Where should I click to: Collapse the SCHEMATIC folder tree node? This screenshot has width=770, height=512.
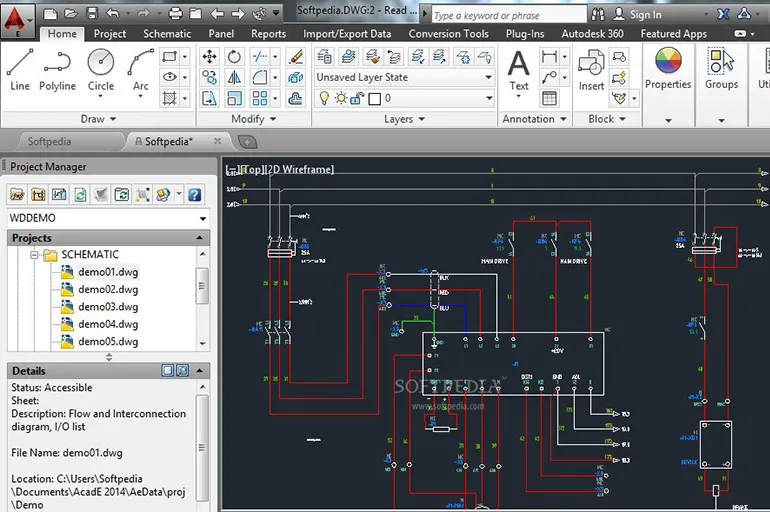pos(34,255)
